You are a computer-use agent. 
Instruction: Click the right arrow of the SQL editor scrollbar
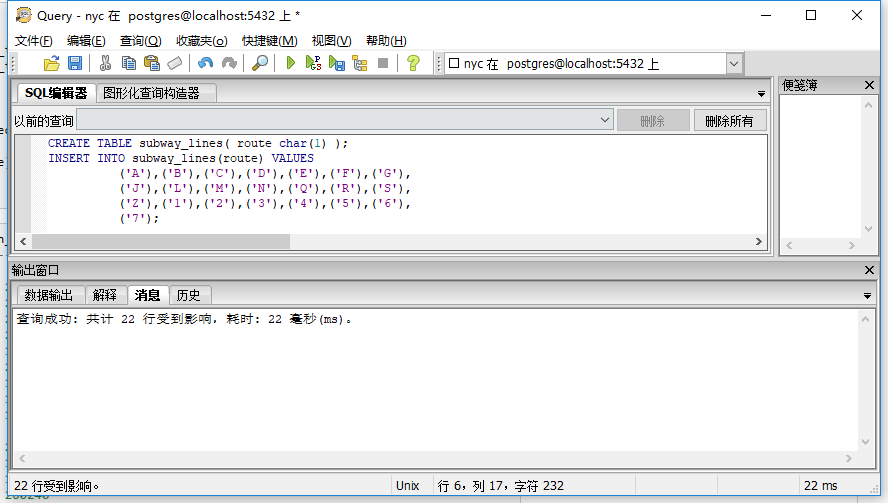pos(759,241)
